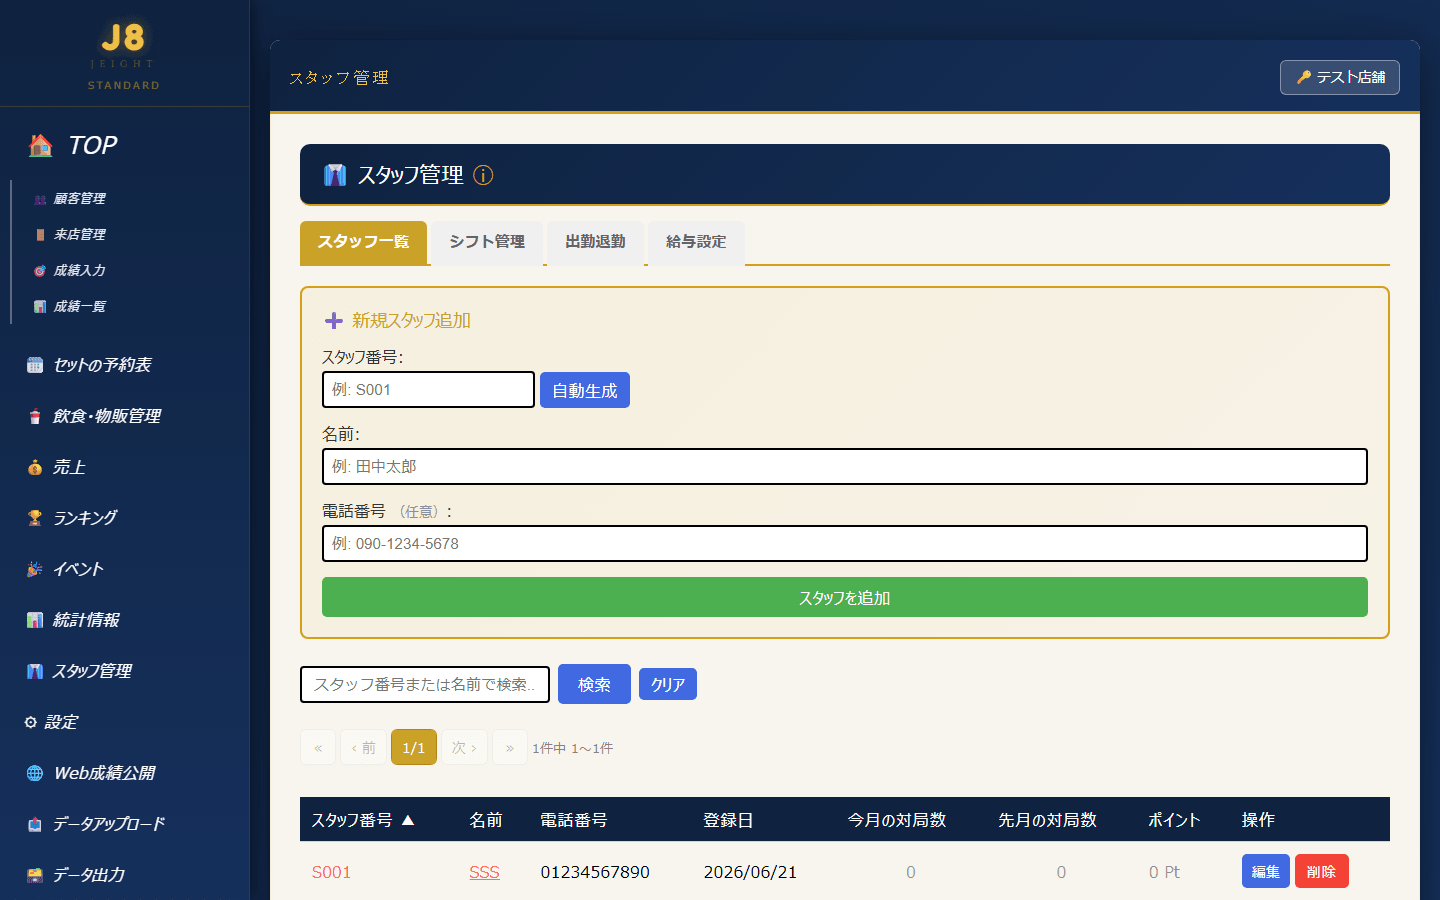Click the データアップロード upload icon

(35, 824)
